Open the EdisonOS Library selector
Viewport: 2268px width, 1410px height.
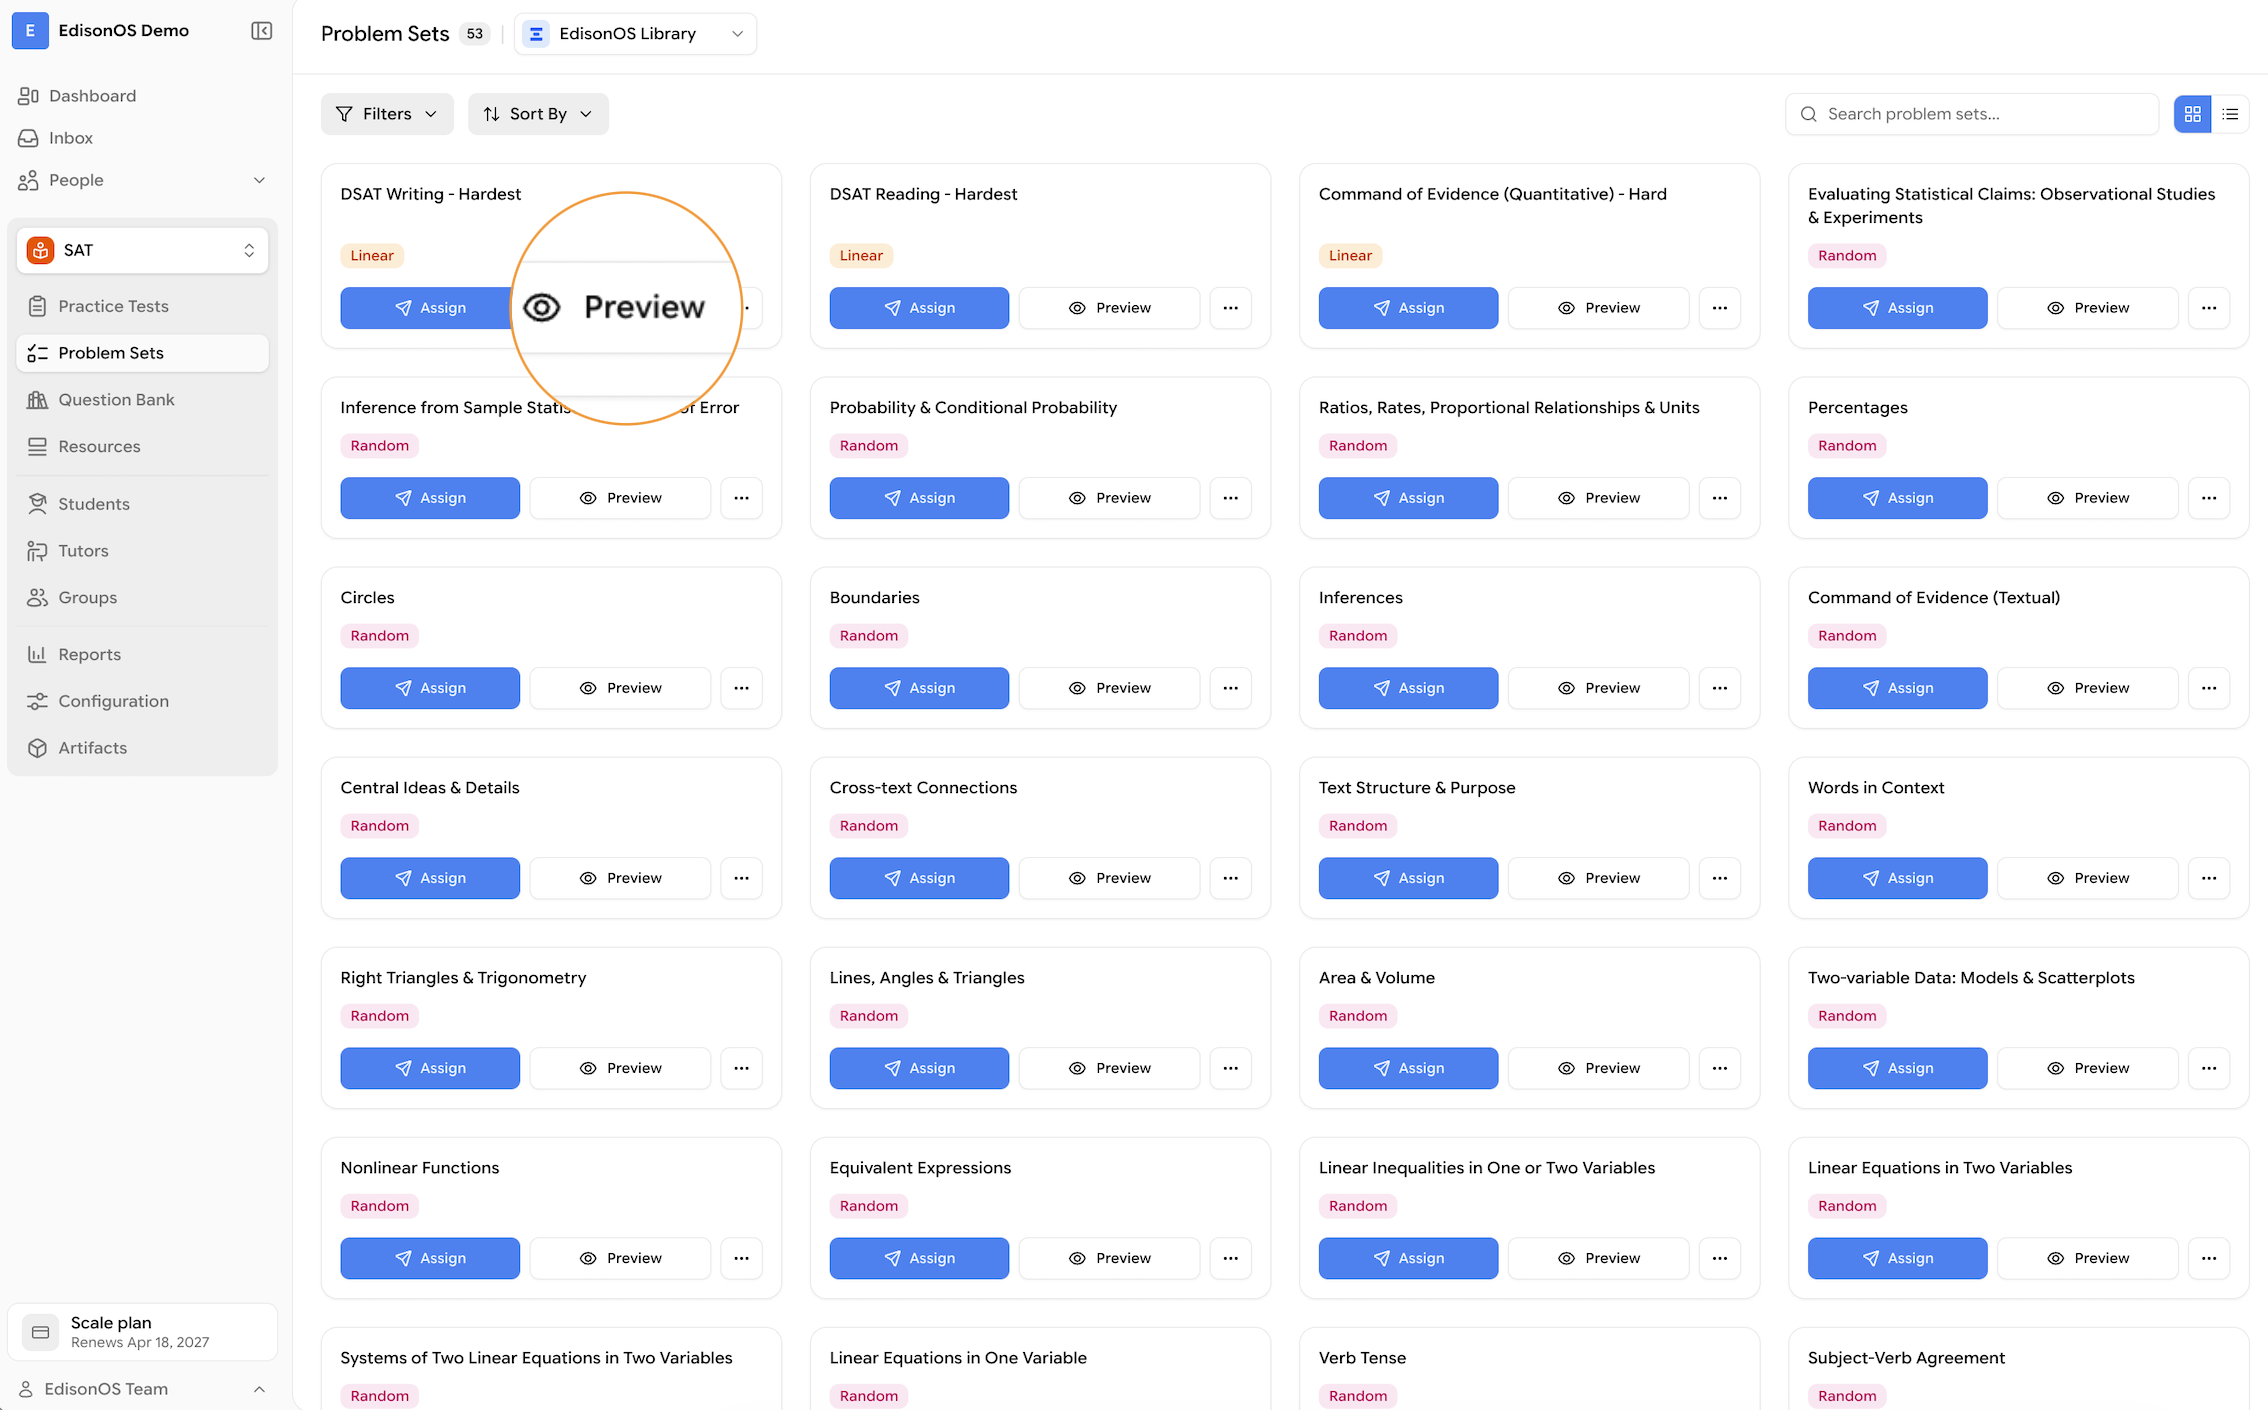point(635,34)
